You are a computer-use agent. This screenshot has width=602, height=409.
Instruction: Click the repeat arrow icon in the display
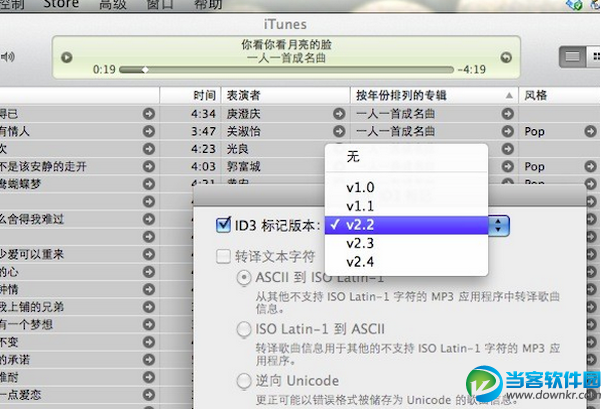click(506, 58)
